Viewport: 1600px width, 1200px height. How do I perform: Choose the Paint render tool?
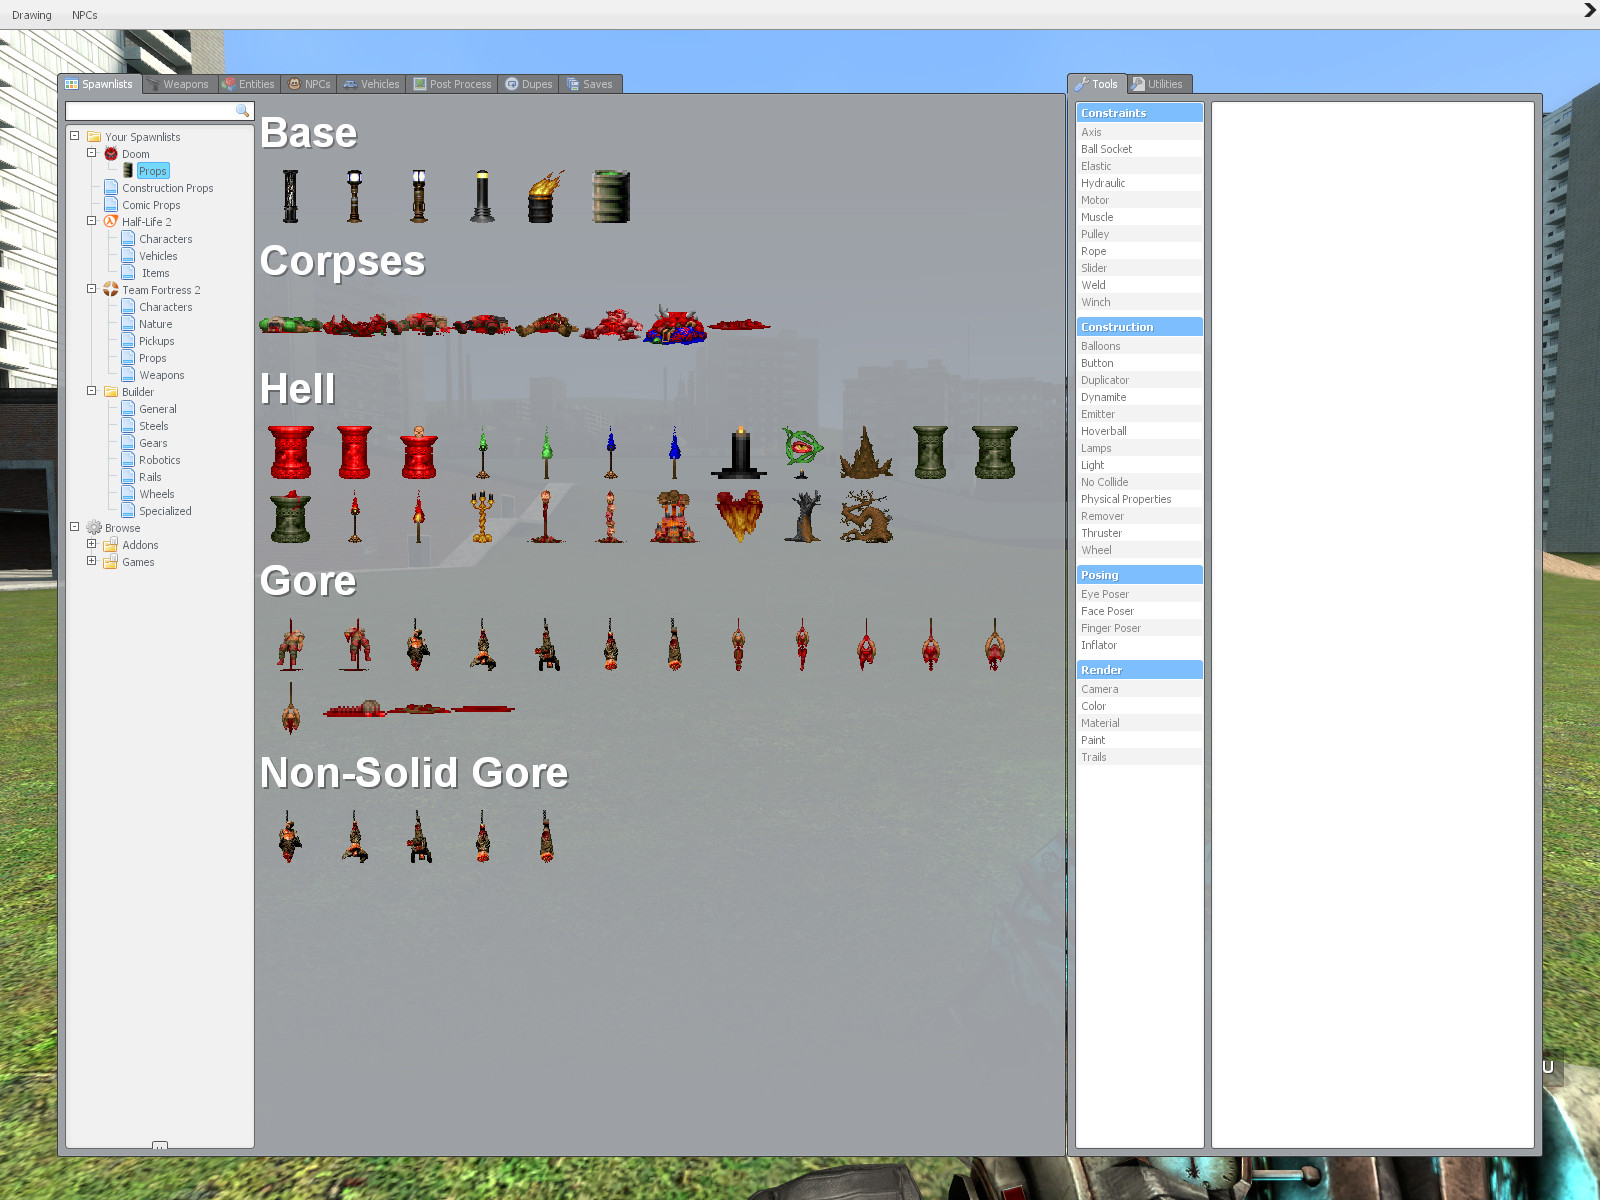pos(1139,740)
